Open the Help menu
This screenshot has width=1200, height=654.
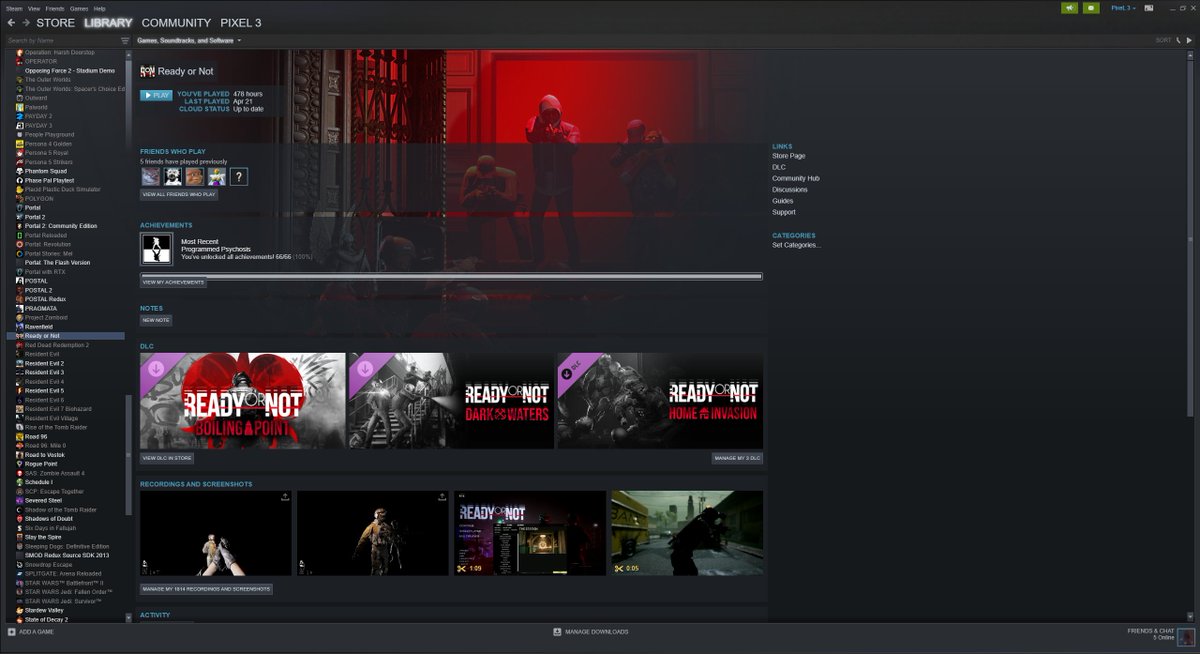(x=99, y=8)
